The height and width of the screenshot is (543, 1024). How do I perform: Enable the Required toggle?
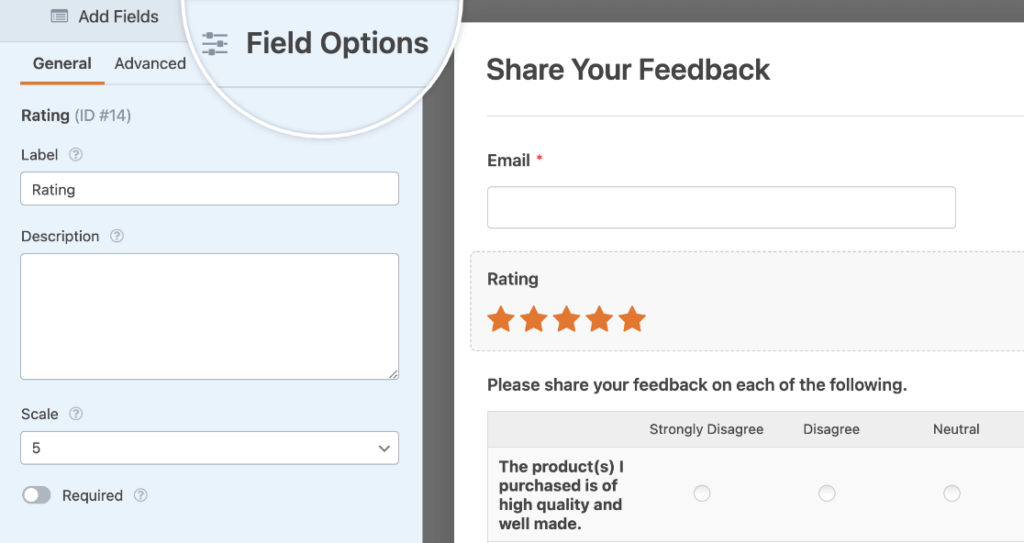pyautogui.click(x=36, y=496)
